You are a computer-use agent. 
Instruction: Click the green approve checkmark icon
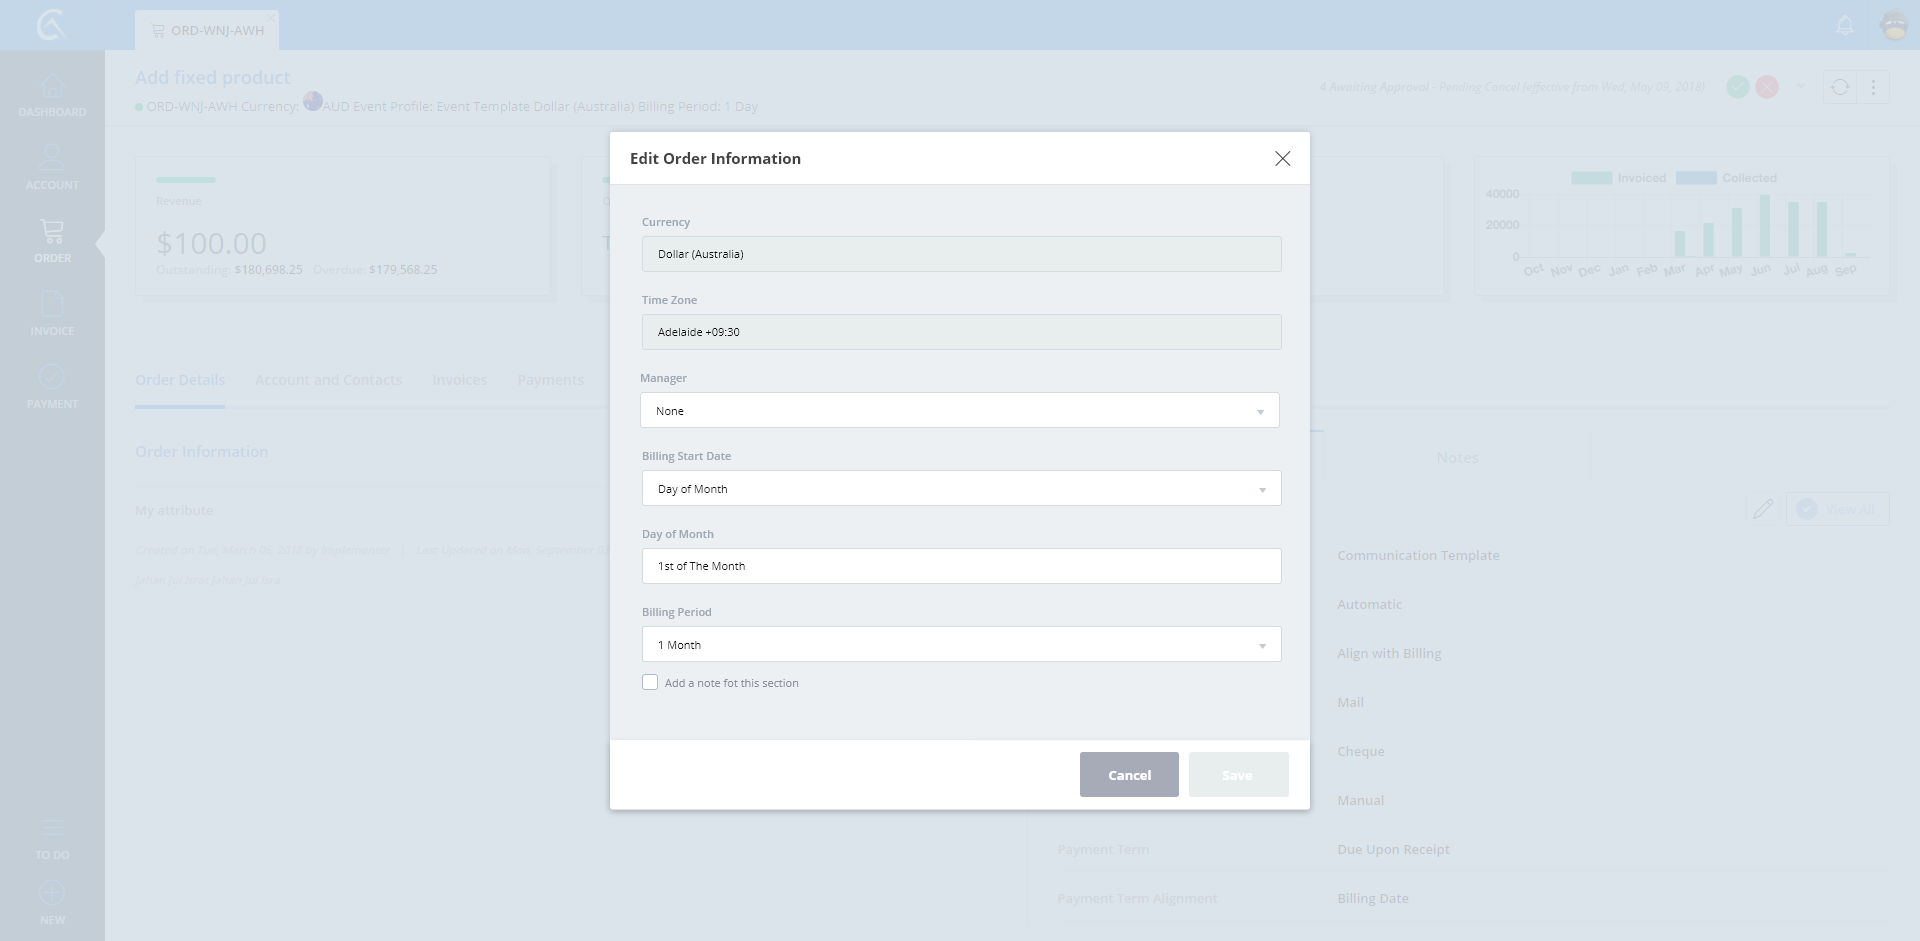tap(1738, 87)
